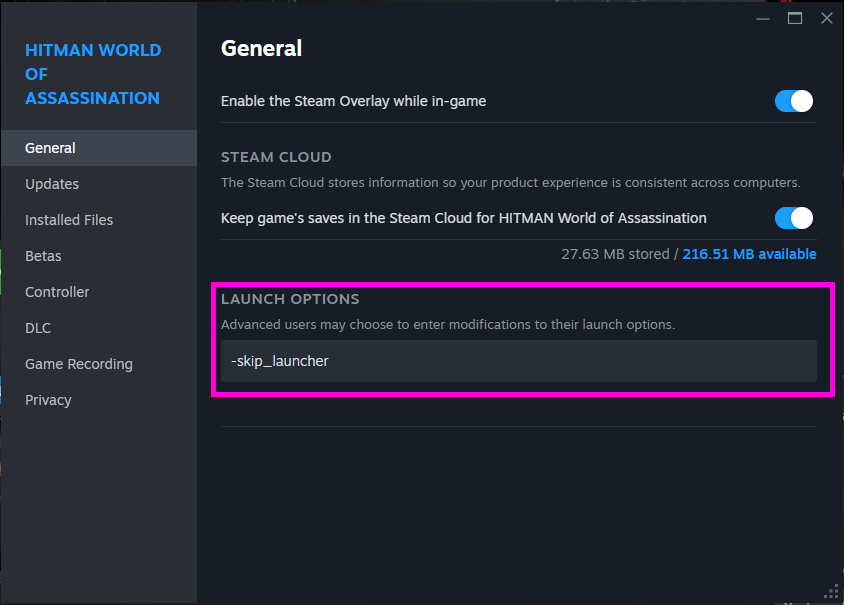Image resolution: width=844 pixels, height=605 pixels.
Task: Navigate to the Privacy tab
Action: (48, 400)
